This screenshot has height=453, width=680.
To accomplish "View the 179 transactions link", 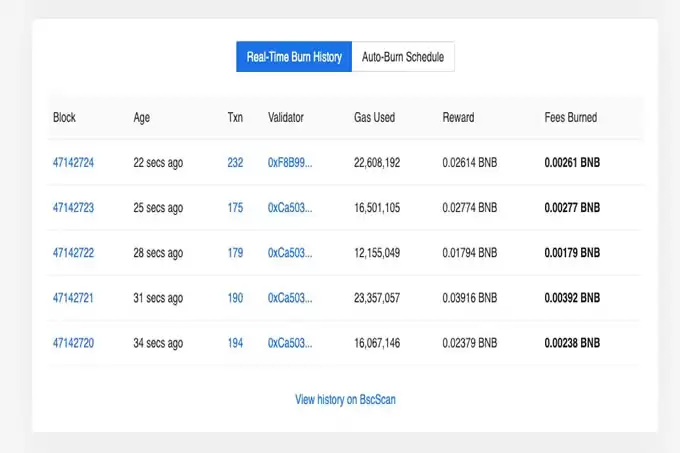I will tap(235, 253).
